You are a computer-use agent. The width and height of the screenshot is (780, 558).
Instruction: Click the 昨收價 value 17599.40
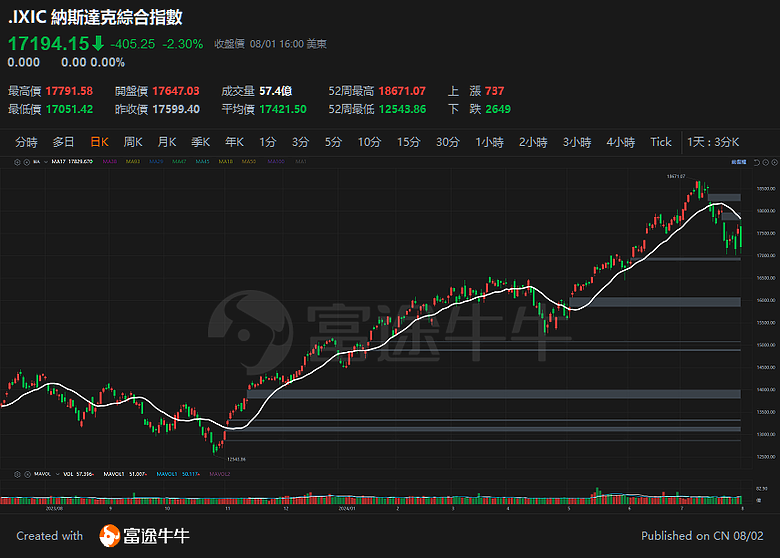point(176,109)
